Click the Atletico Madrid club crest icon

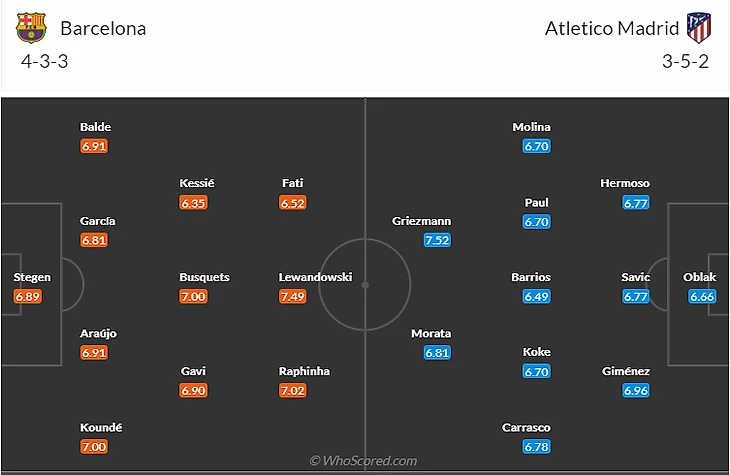(x=697, y=28)
